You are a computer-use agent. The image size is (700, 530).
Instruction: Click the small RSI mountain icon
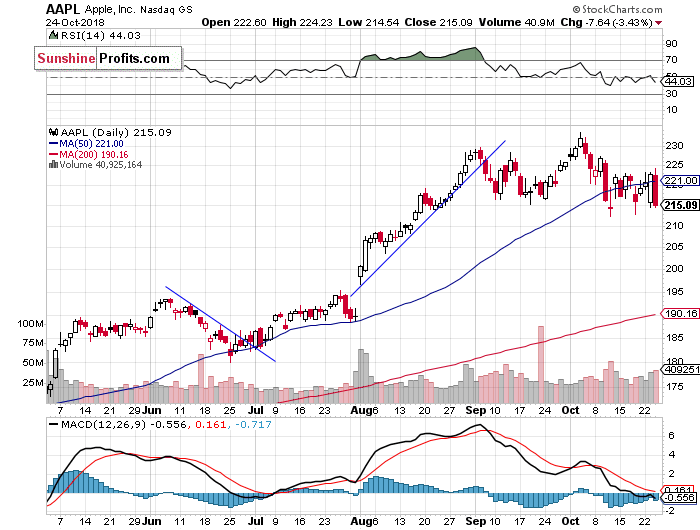54,35
